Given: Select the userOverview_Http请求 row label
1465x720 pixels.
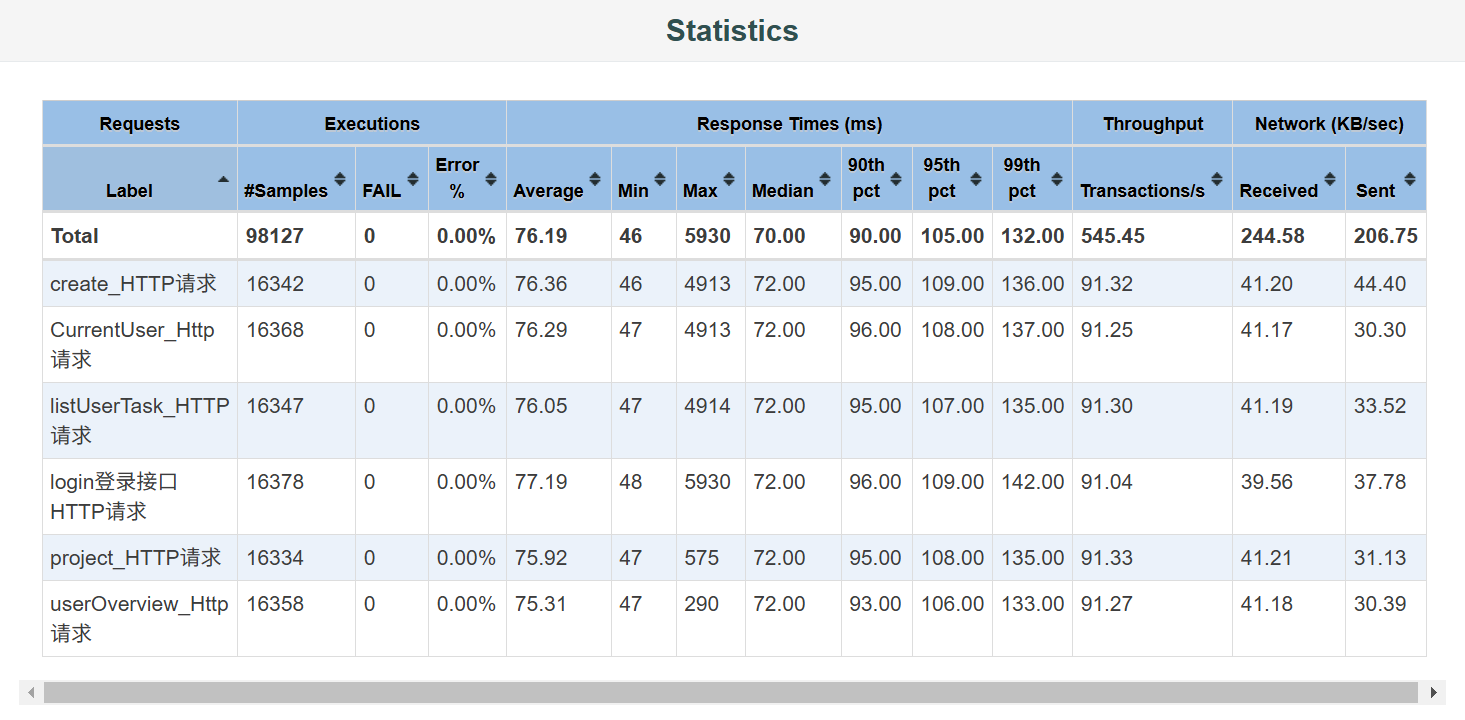Looking at the screenshot, I should click(x=139, y=618).
